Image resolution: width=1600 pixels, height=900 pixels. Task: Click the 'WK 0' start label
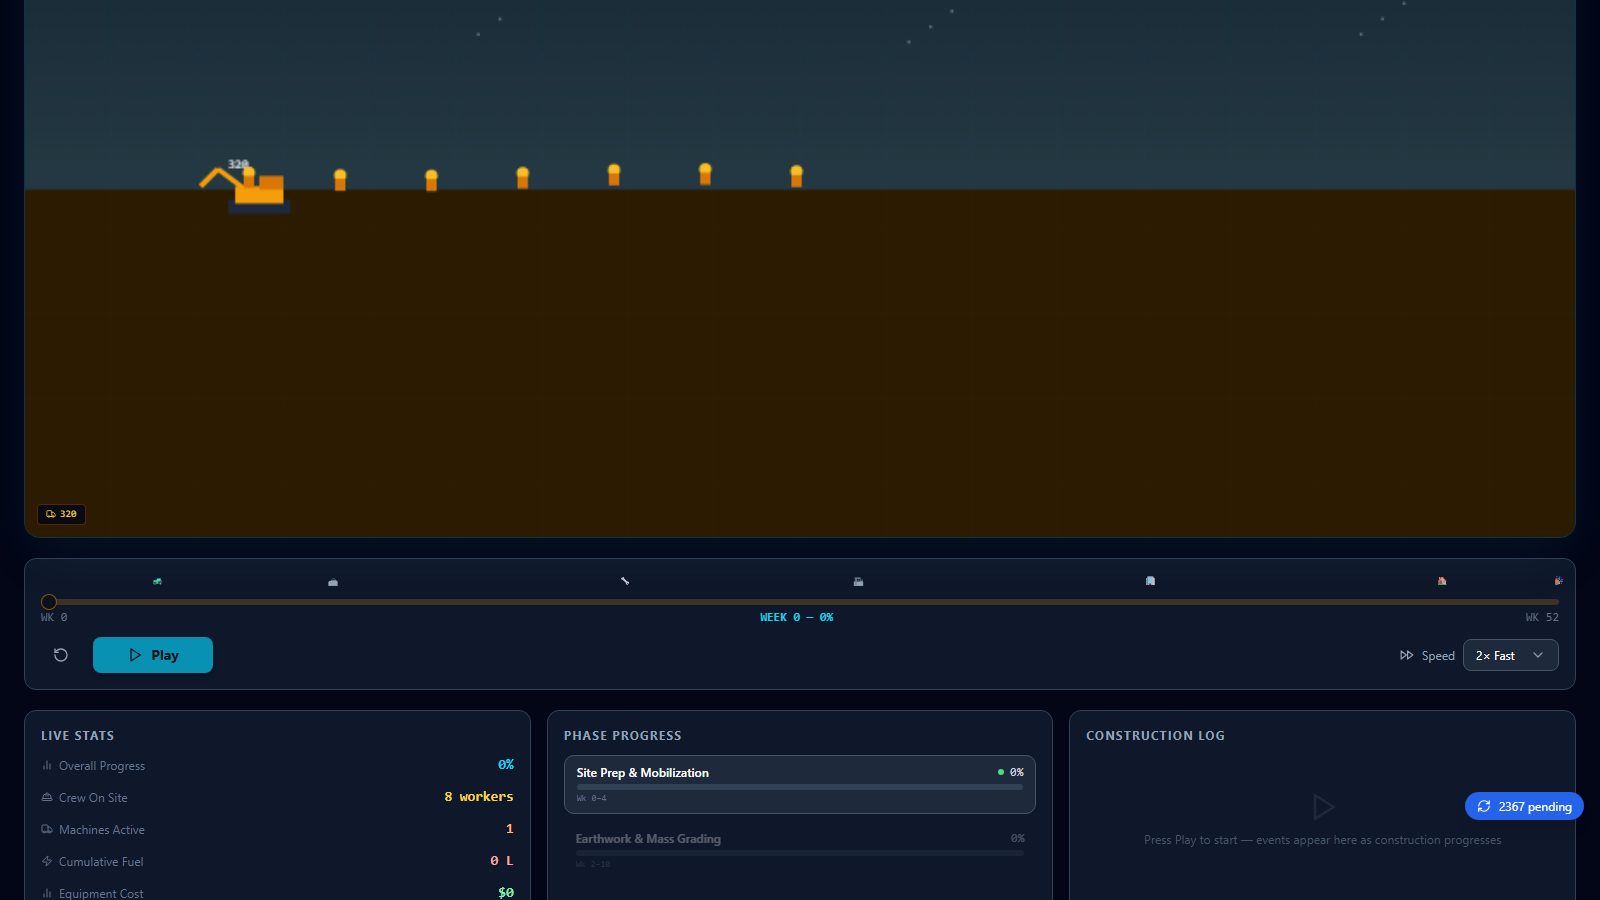pyautogui.click(x=54, y=617)
